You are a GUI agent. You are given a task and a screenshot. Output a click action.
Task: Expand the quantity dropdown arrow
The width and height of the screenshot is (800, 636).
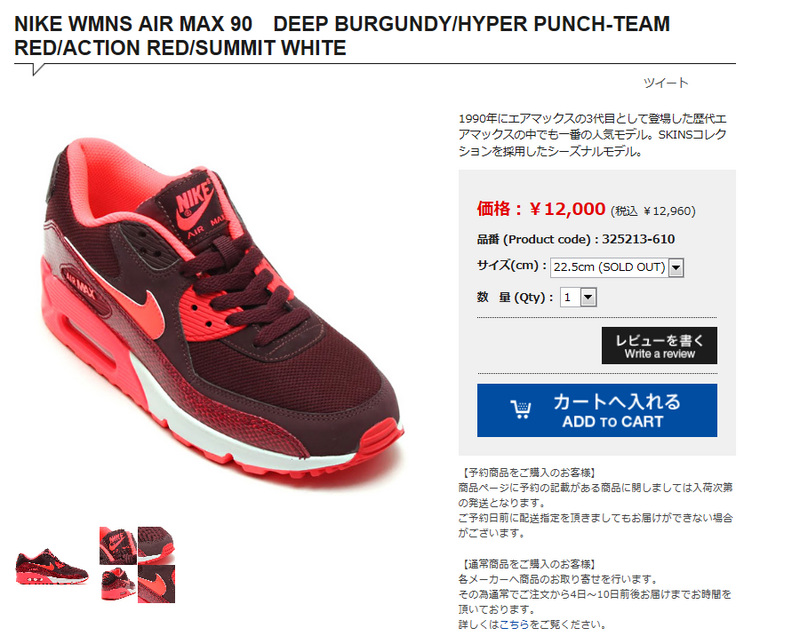[588, 297]
